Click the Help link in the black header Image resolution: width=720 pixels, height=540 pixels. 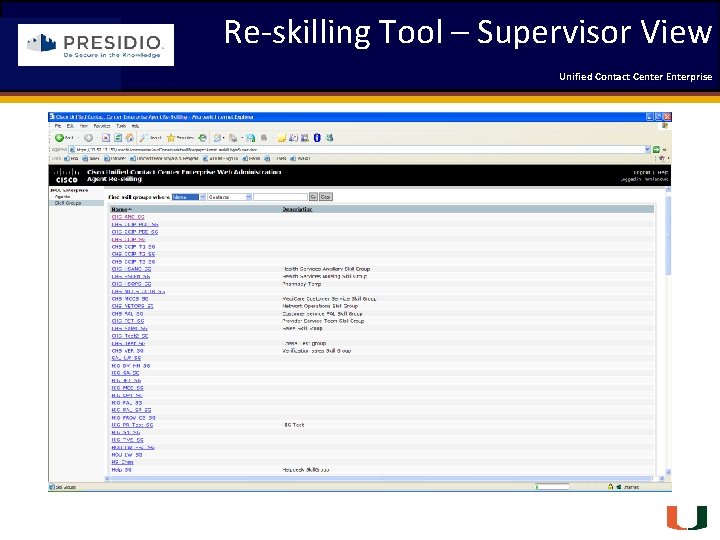pos(663,173)
